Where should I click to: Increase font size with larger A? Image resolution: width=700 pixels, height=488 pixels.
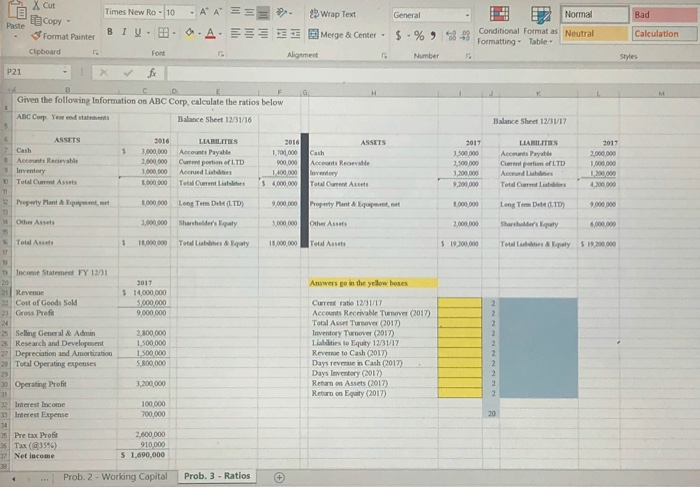point(204,12)
